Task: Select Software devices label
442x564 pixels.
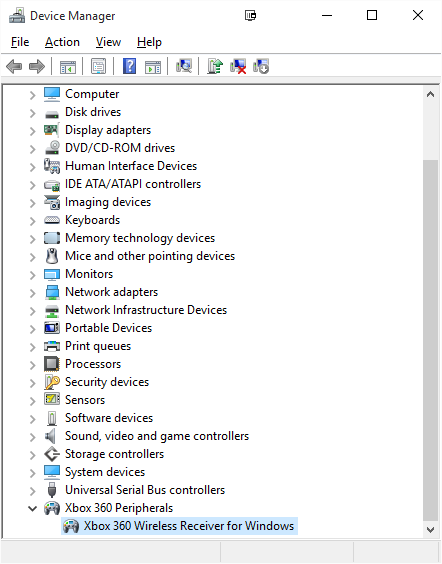Action: 109,418
